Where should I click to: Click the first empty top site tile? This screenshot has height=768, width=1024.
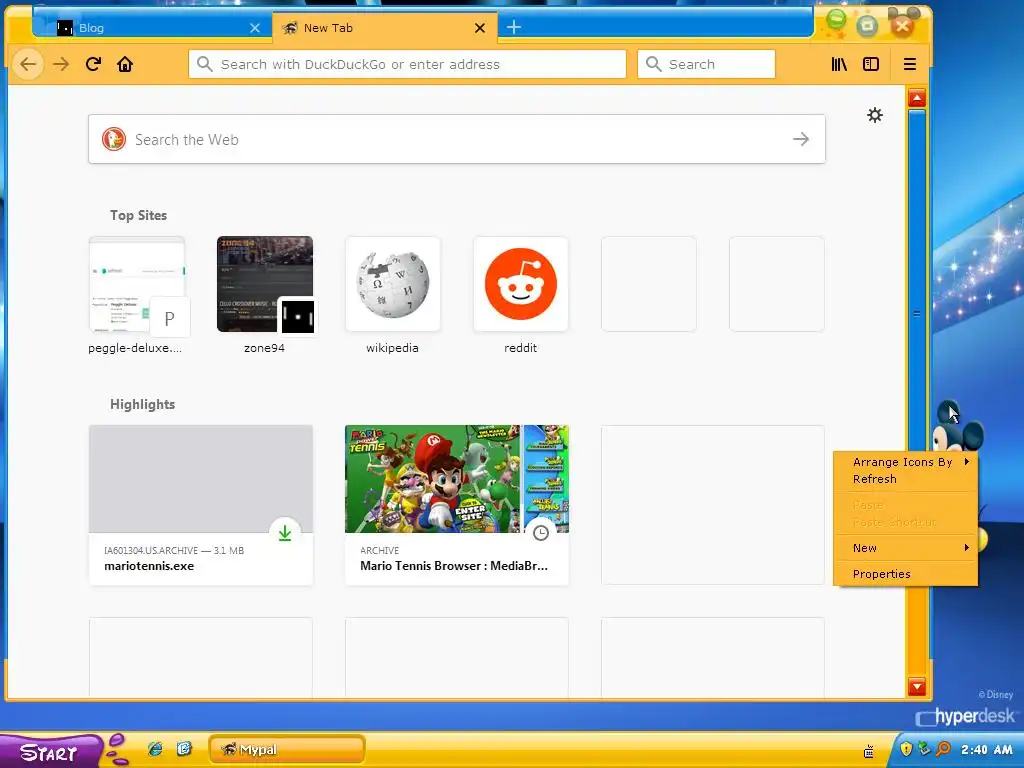648,284
